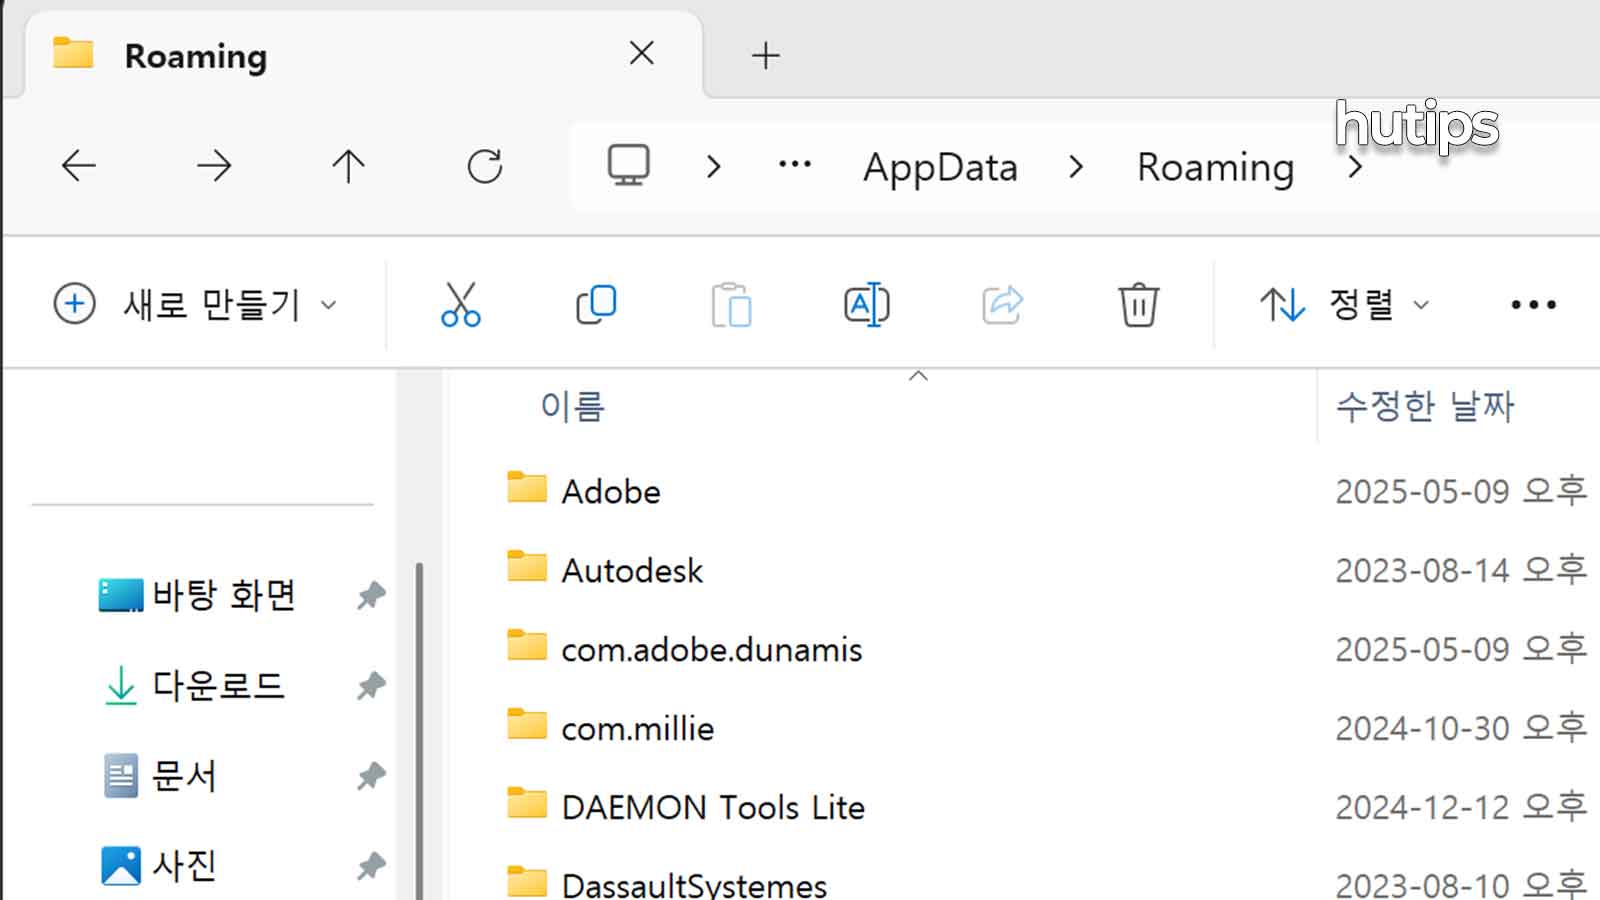This screenshot has height=900, width=1600.
Task: Open the AppData breadcrumb segment
Action: pyautogui.click(x=940, y=167)
